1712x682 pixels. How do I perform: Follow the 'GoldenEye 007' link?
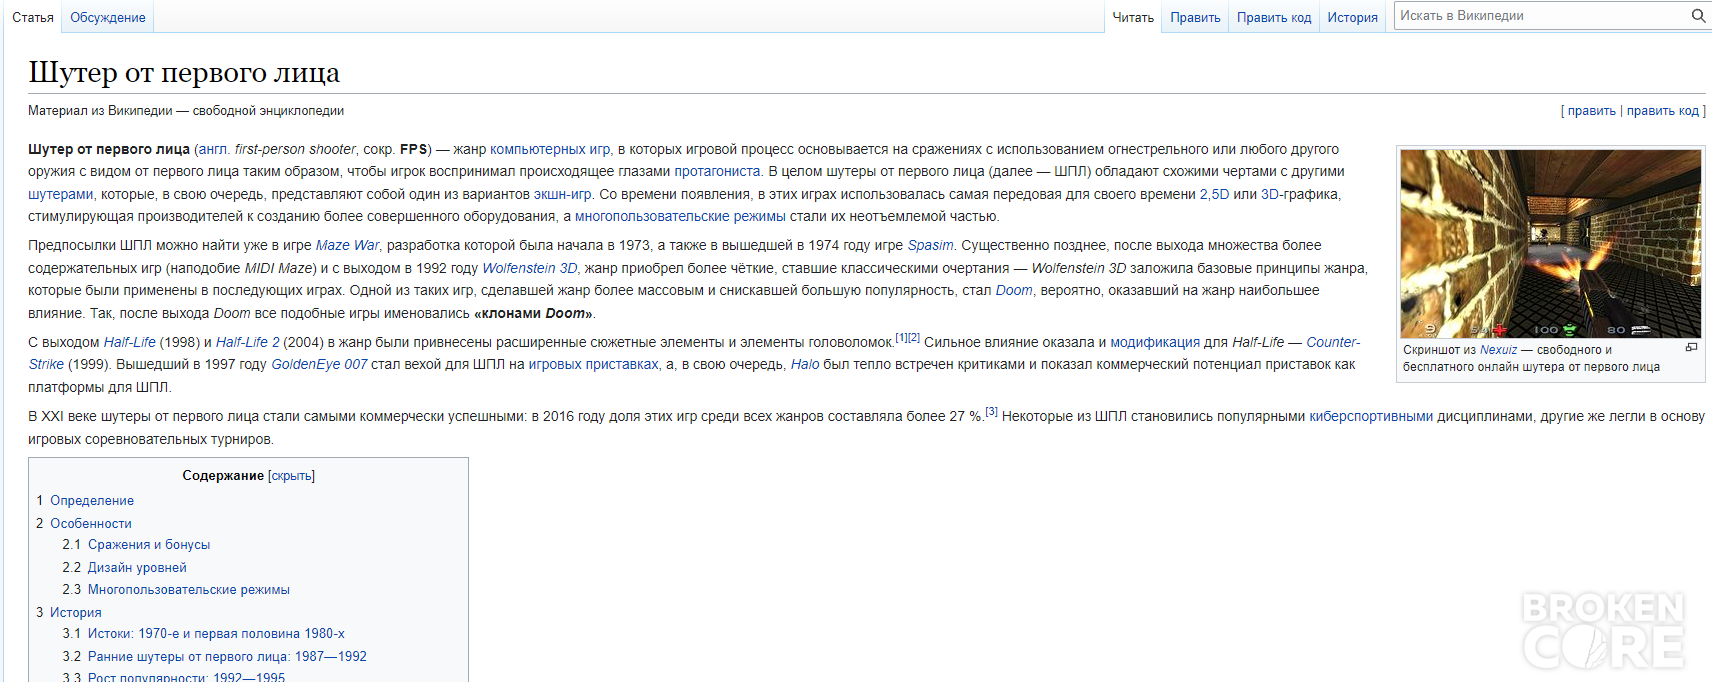coord(319,364)
